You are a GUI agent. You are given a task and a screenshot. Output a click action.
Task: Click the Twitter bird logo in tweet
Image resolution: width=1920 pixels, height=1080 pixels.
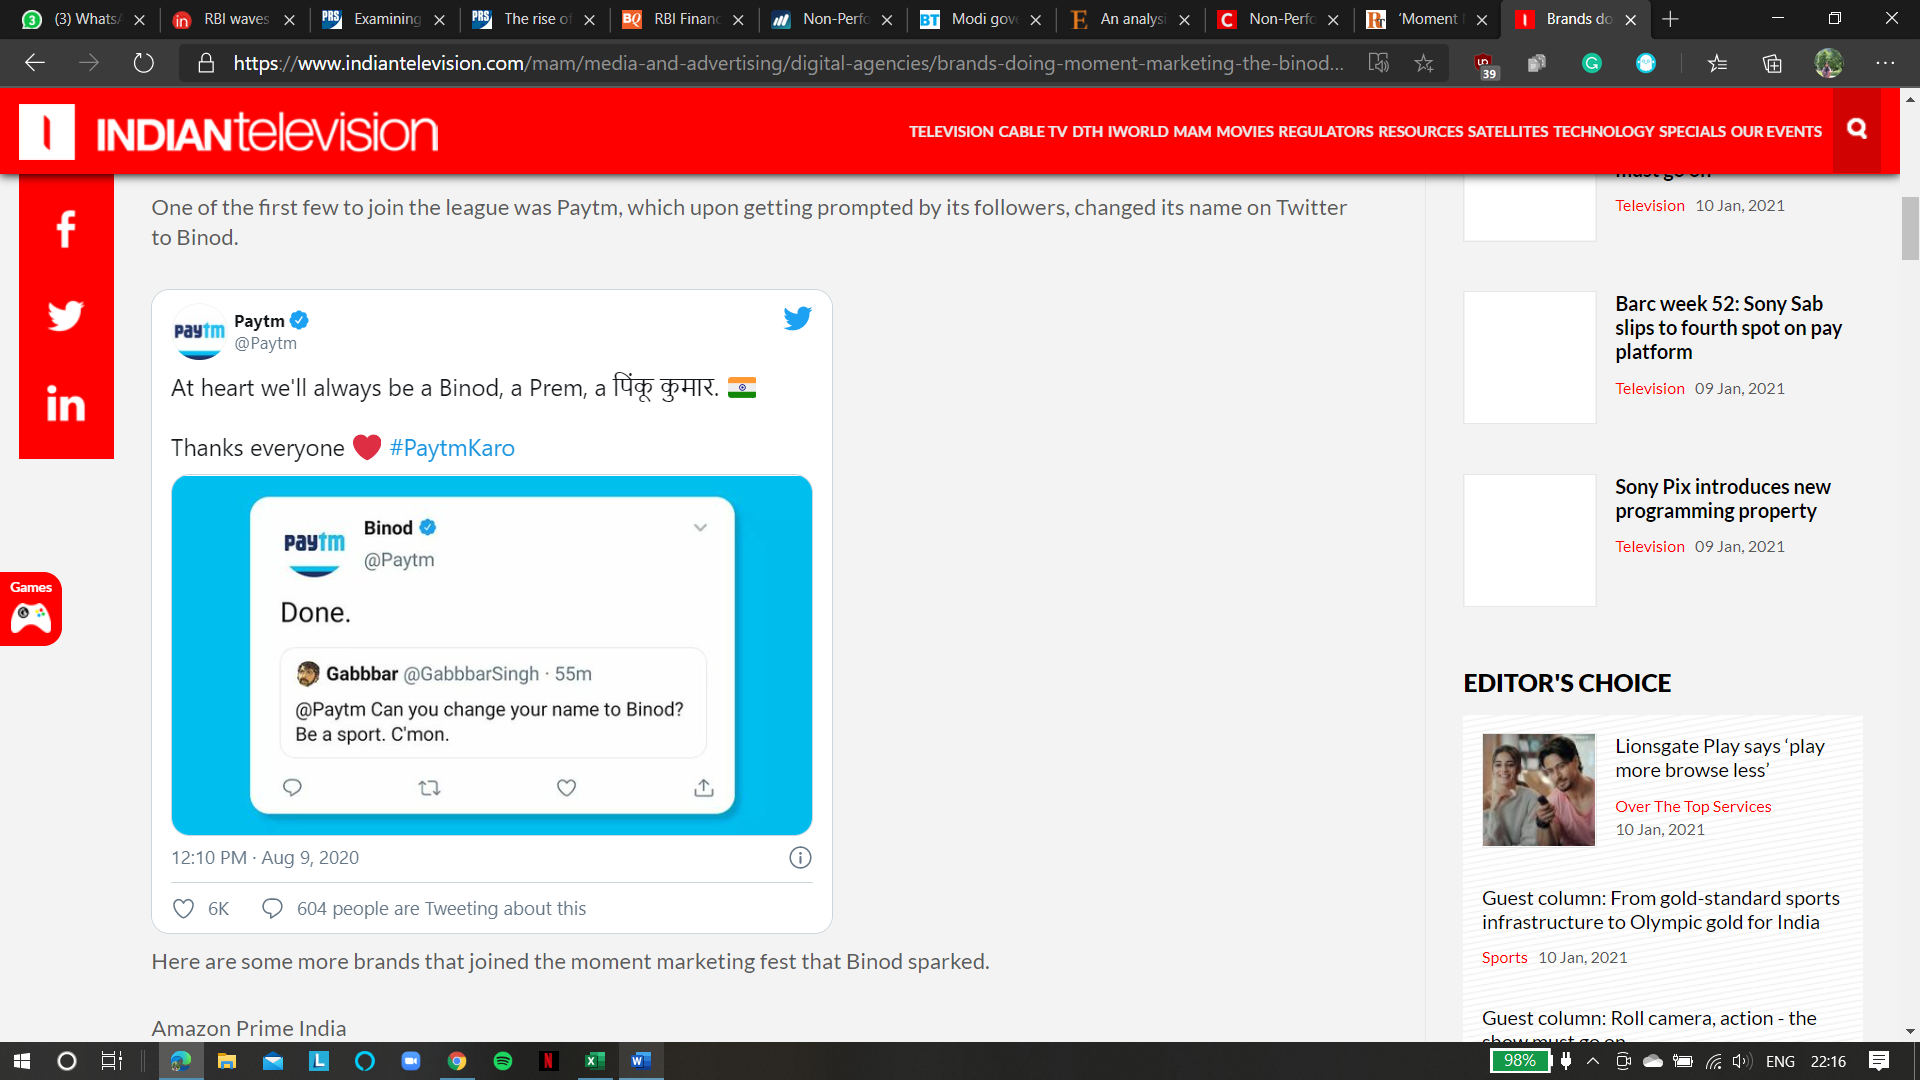coord(797,319)
